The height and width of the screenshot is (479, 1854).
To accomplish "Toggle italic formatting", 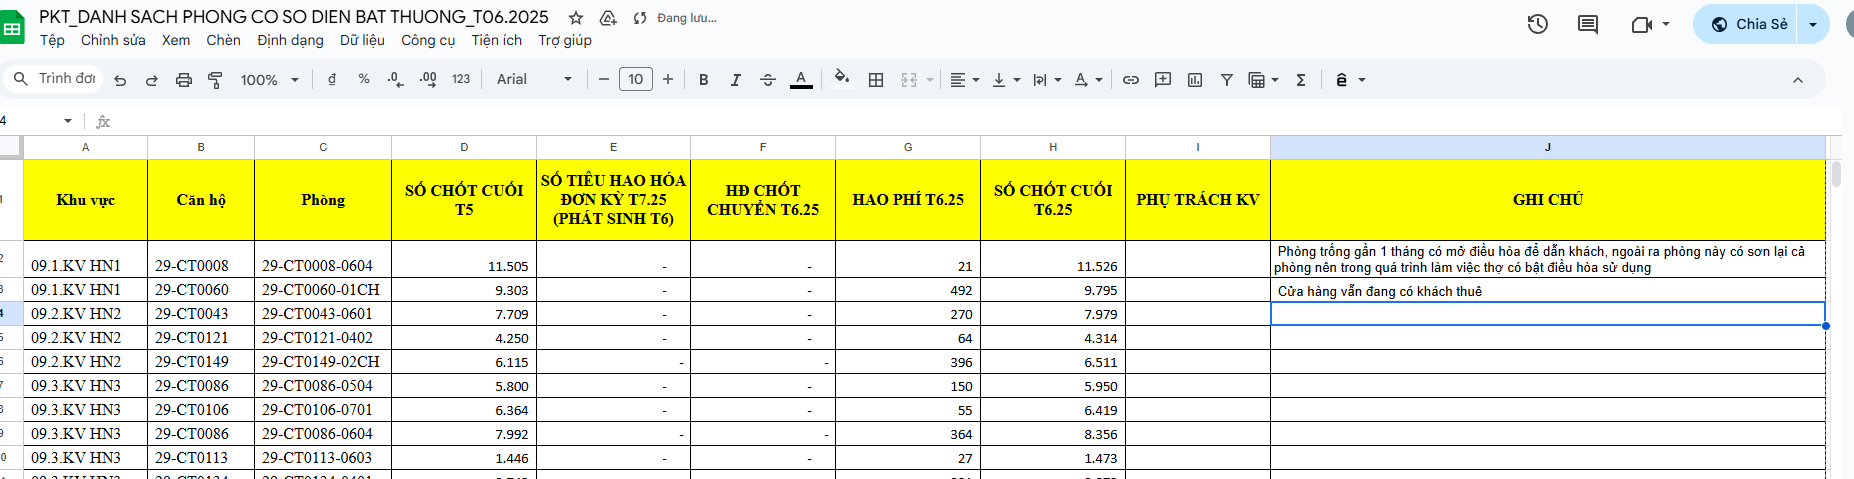I will (x=736, y=80).
